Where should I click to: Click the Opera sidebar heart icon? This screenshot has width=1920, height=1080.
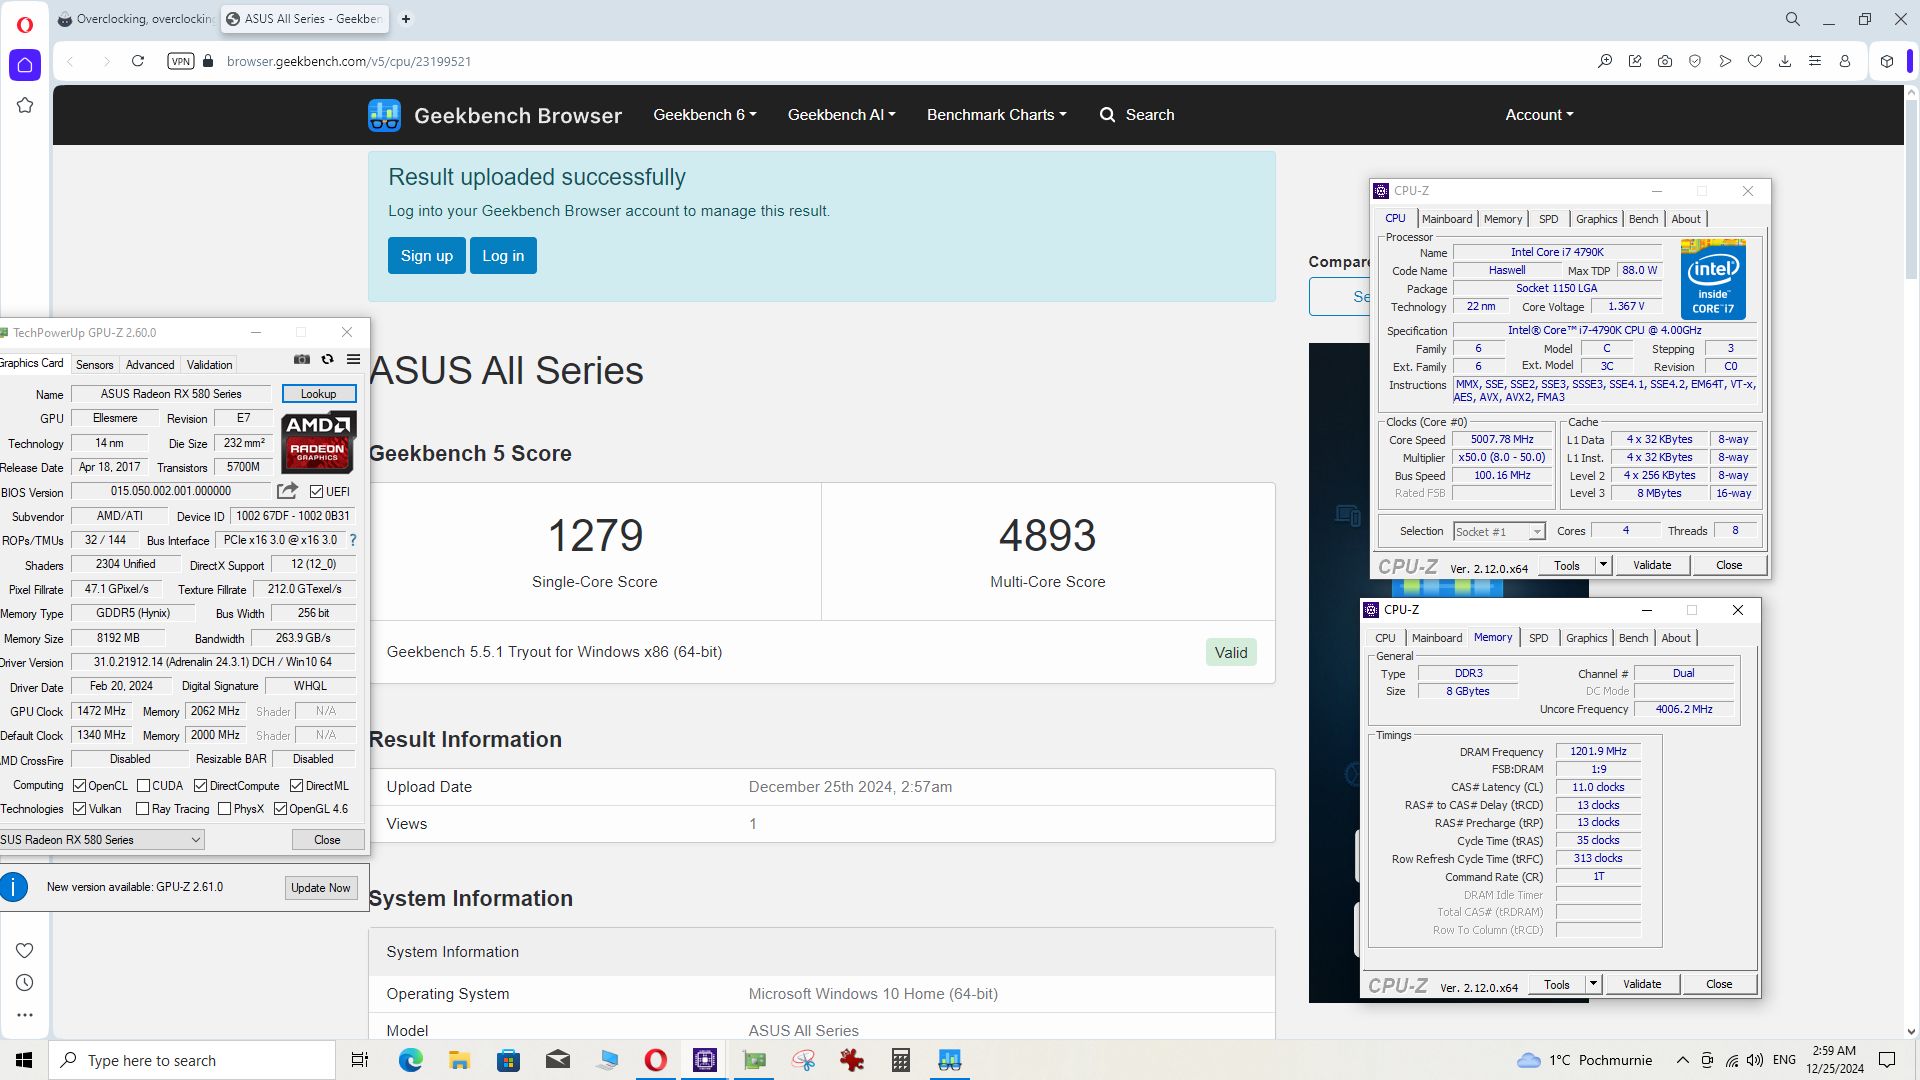coord(25,950)
